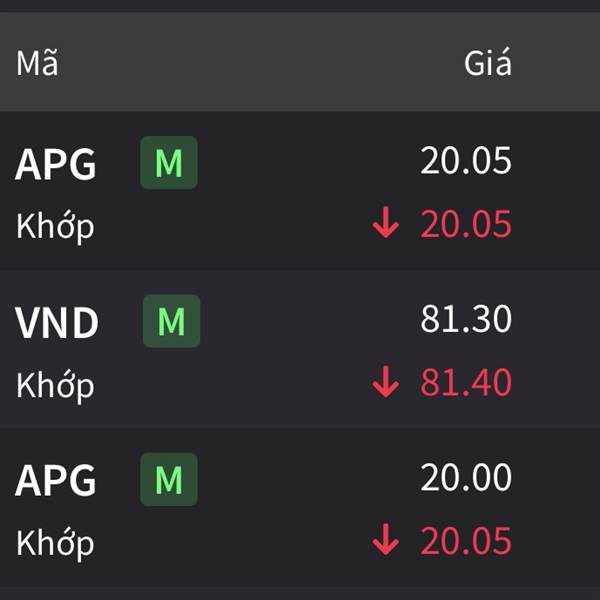Click red matched price 20.05 beneath white 20.00
Image resolution: width=600 pixels, height=600 pixels.
(x=466, y=540)
